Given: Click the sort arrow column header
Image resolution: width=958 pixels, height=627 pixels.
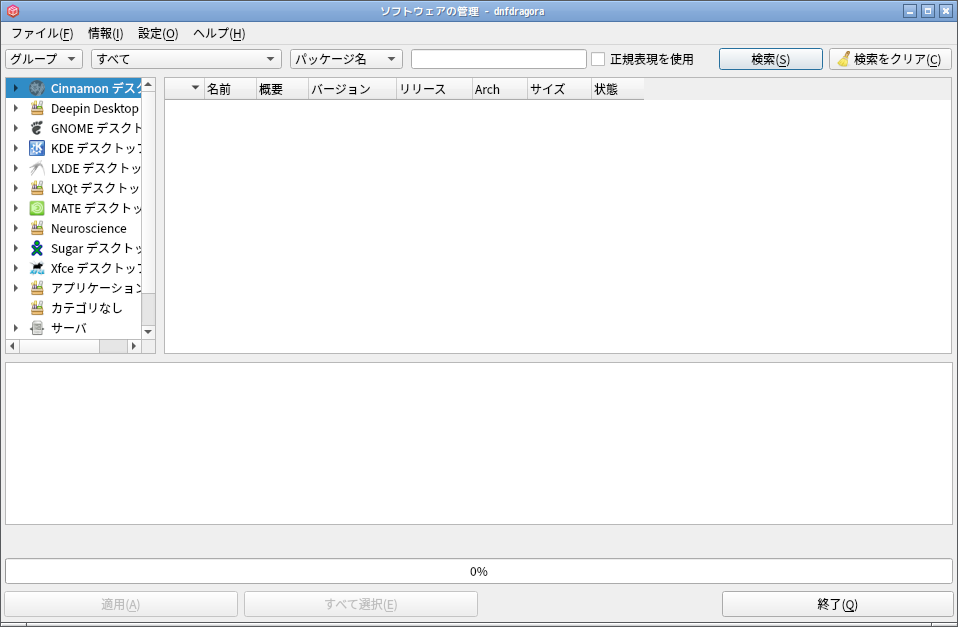Looking at the screenshot, I should point(185,89).
